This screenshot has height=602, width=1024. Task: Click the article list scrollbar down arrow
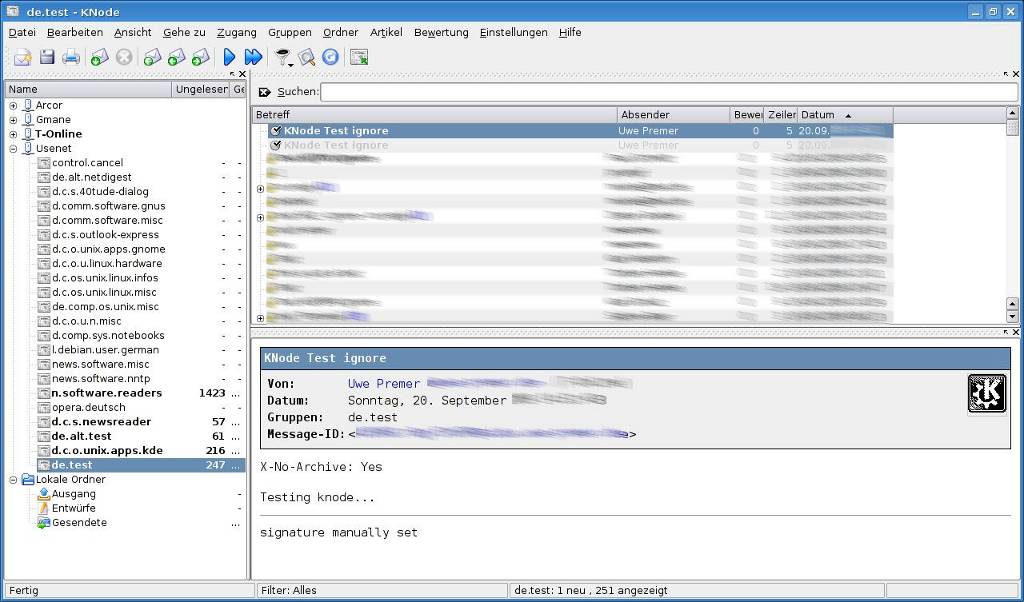point(1012,316)
